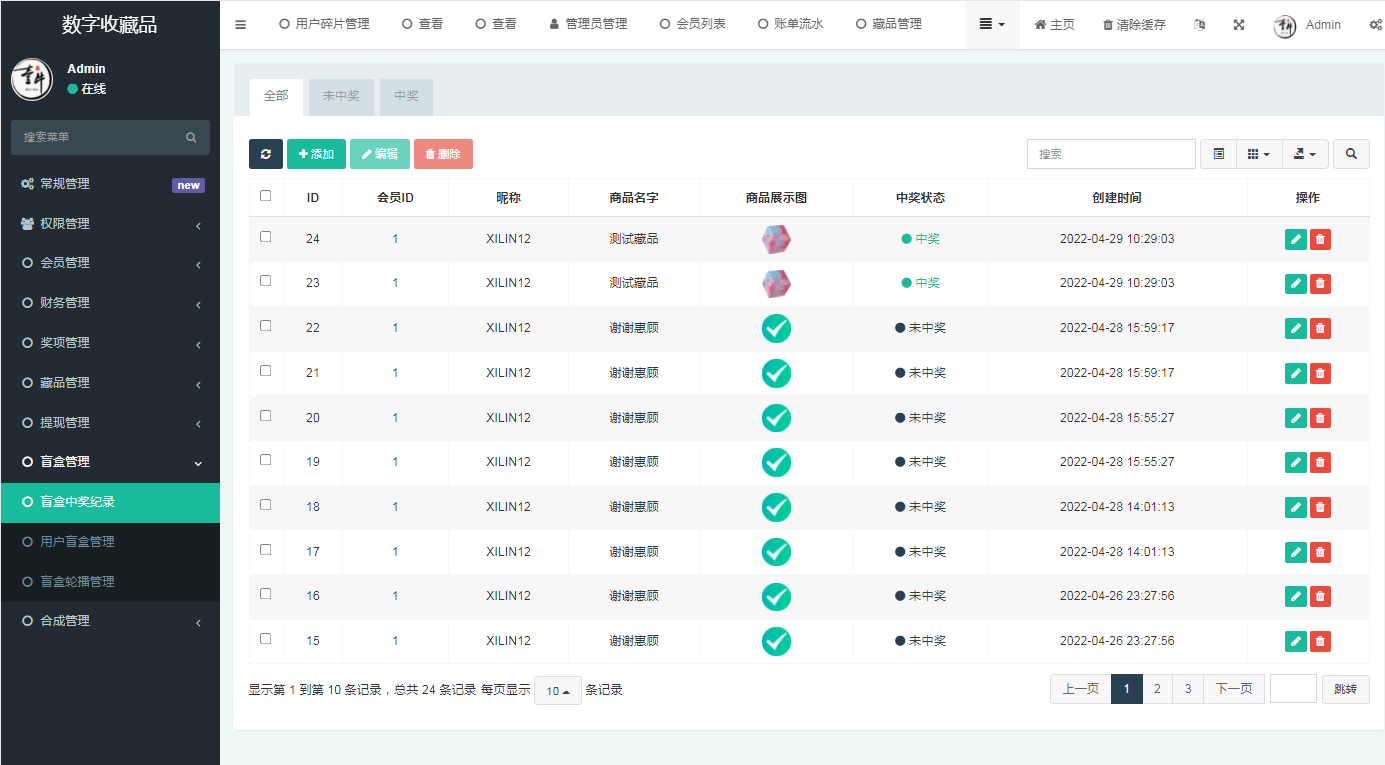Click the 测试藏品 thumbnail in row 24
The image size is (1385, 765).
pyautogui.click(x=776, y=239)
